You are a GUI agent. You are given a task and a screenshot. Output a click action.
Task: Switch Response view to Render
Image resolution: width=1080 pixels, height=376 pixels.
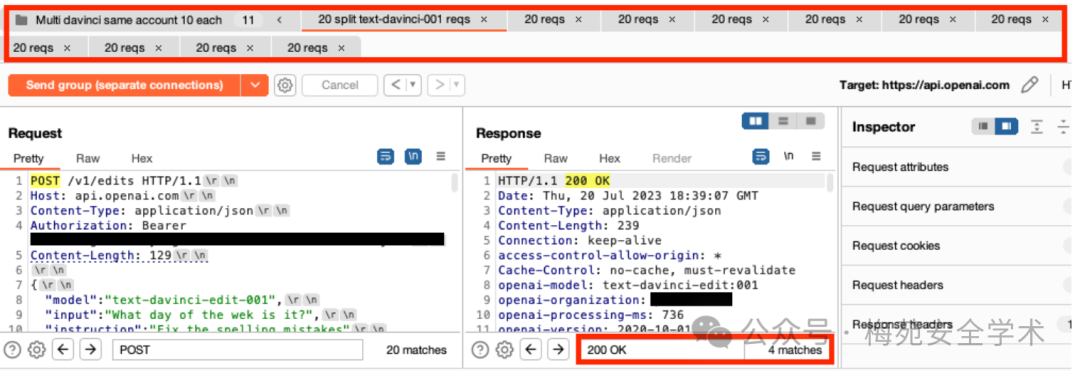coord(672,158)
